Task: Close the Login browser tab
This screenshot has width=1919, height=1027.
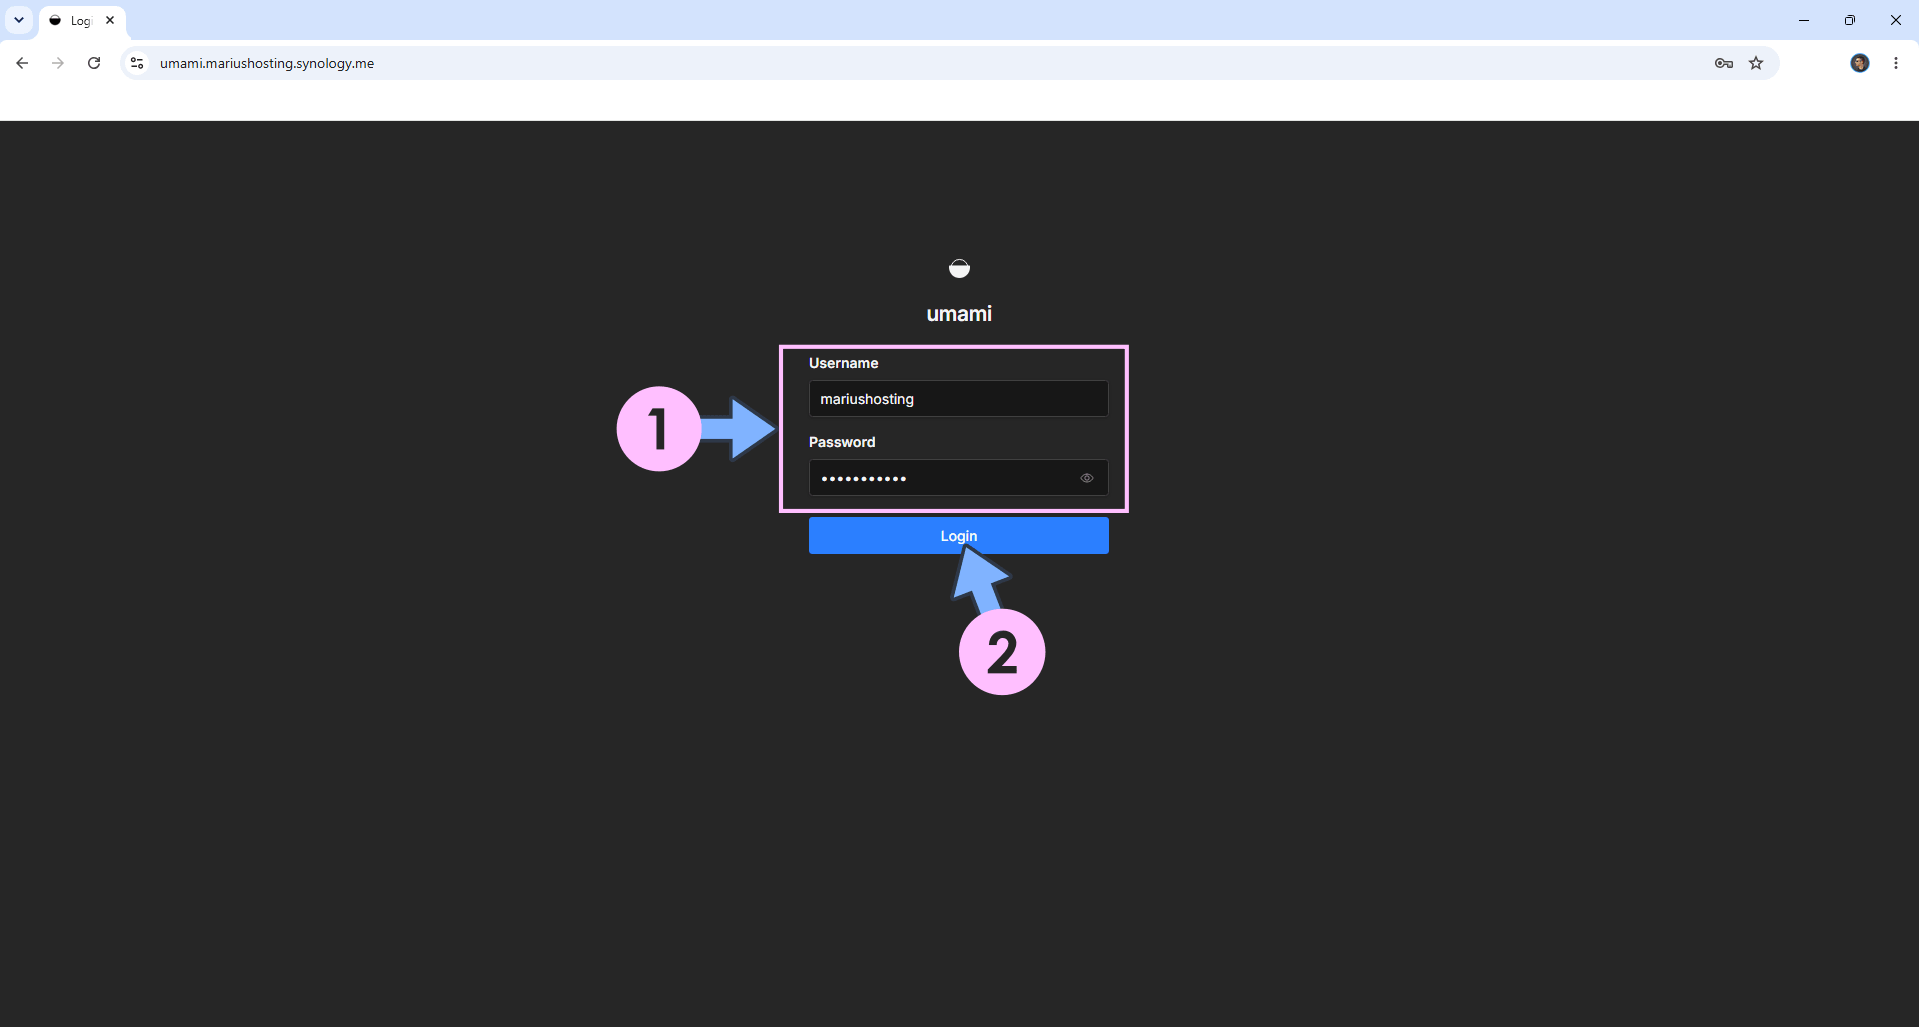Action: tap(110, 20)
